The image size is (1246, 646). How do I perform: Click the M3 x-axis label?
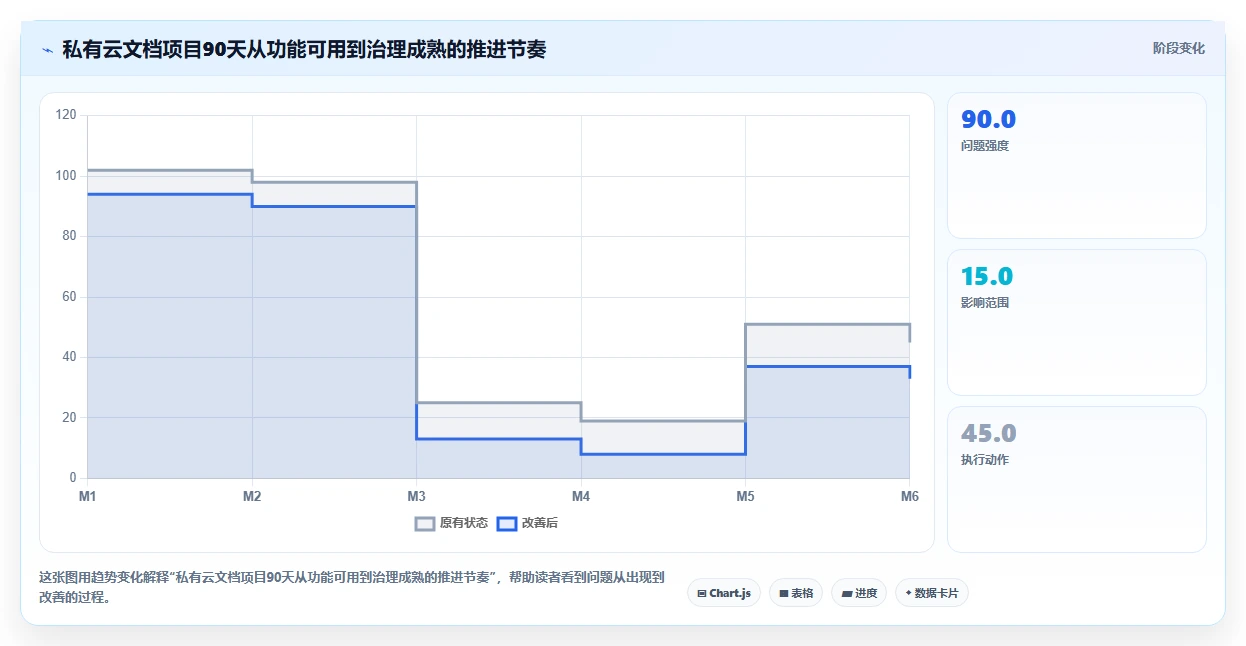416,496
